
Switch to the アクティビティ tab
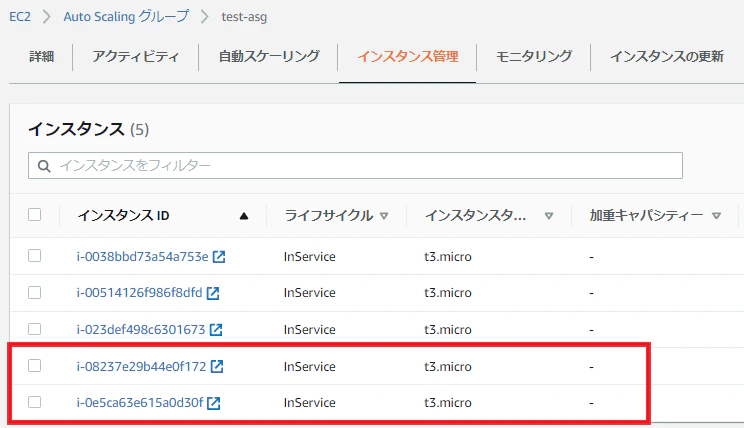[x=136, y=56]
